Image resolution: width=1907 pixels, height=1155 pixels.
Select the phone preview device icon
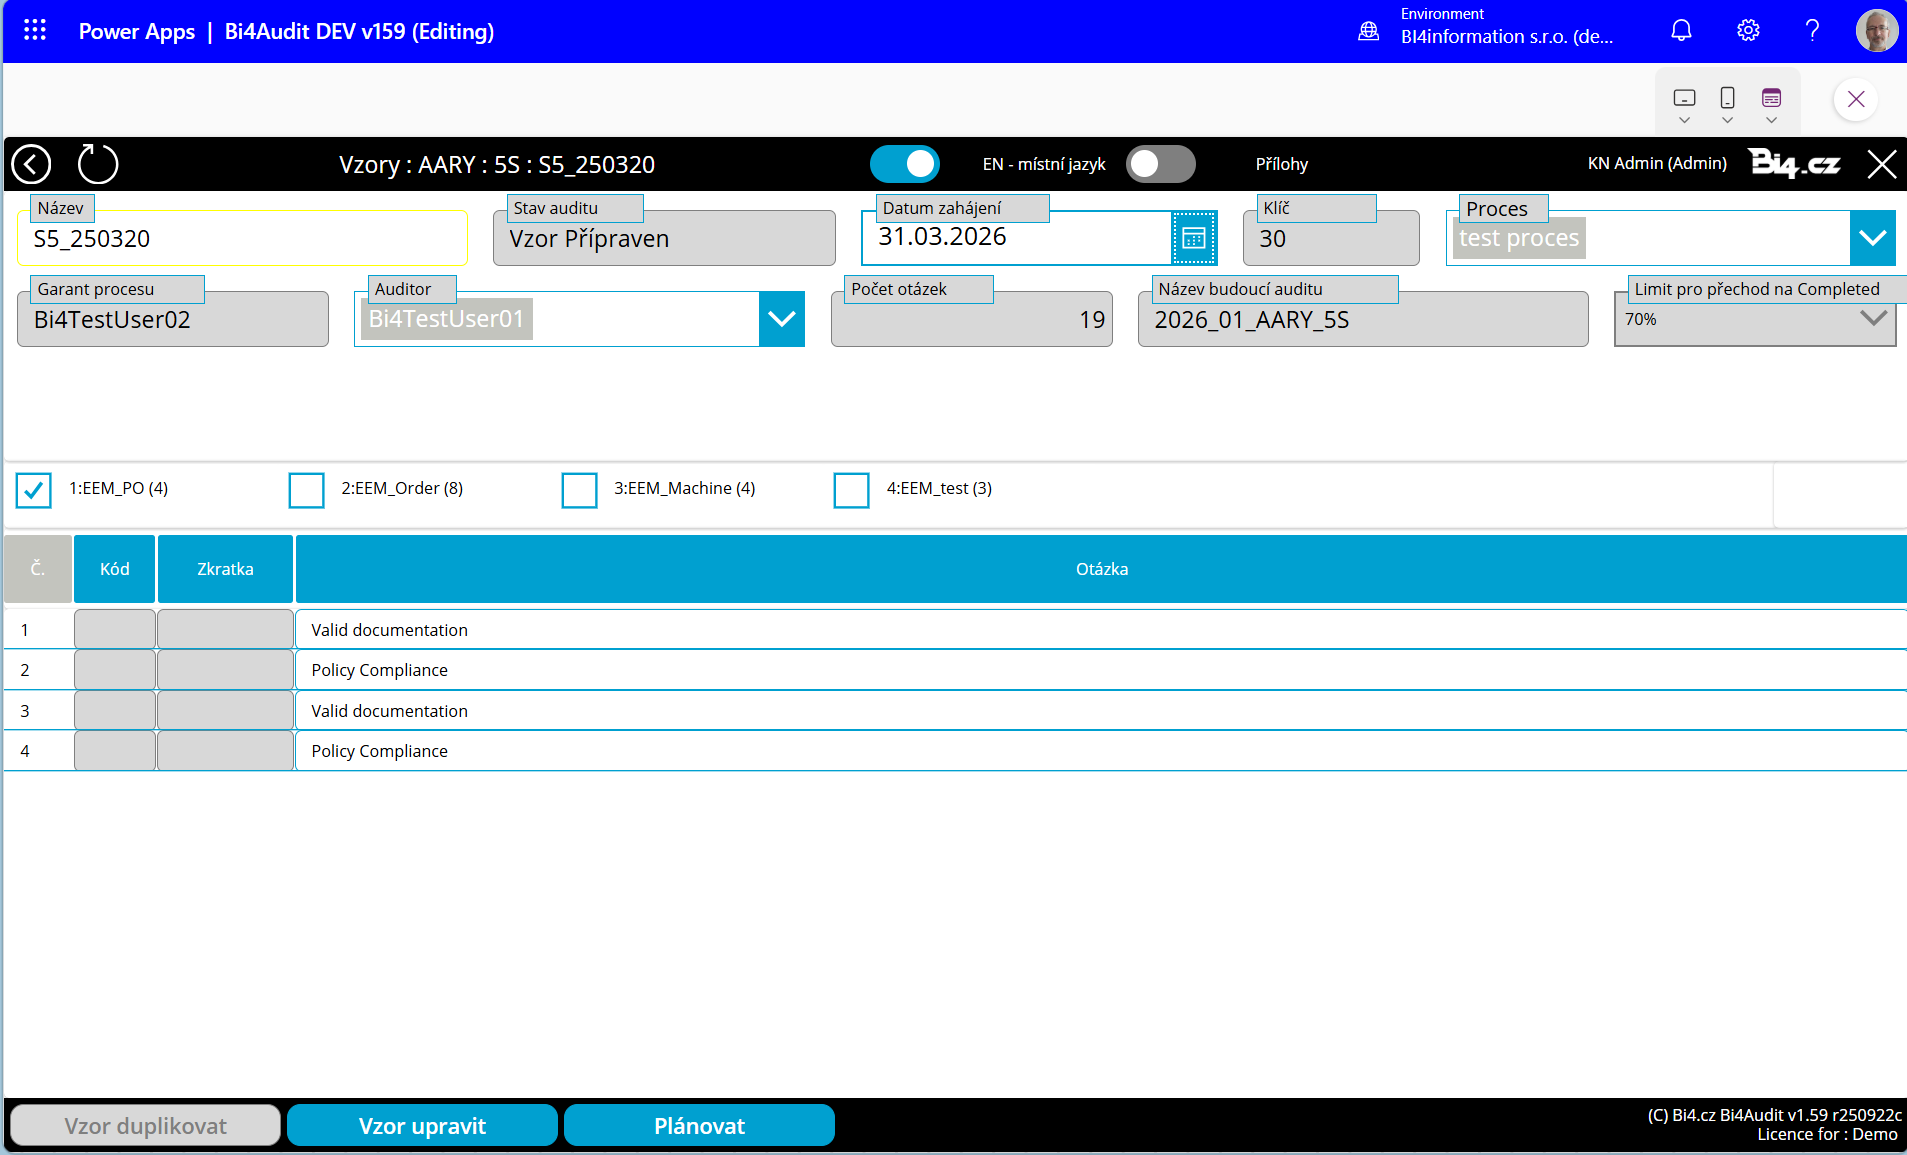[1727, 98]
